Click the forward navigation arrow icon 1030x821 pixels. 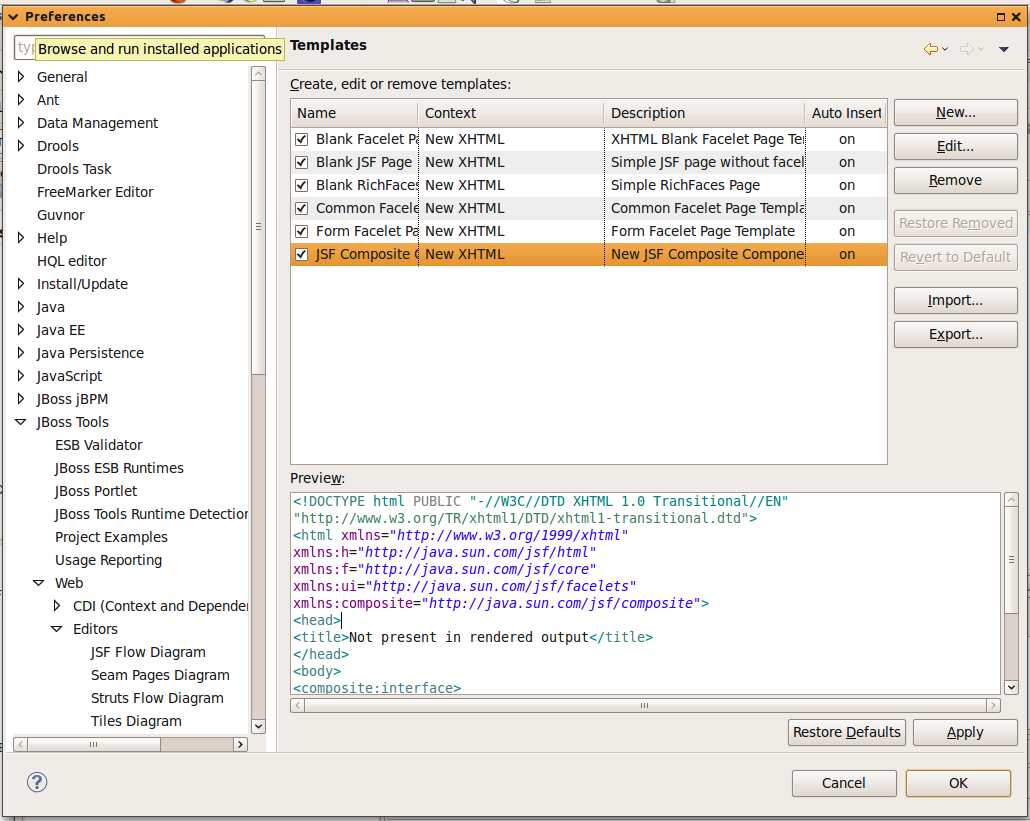tap(966, 49)
